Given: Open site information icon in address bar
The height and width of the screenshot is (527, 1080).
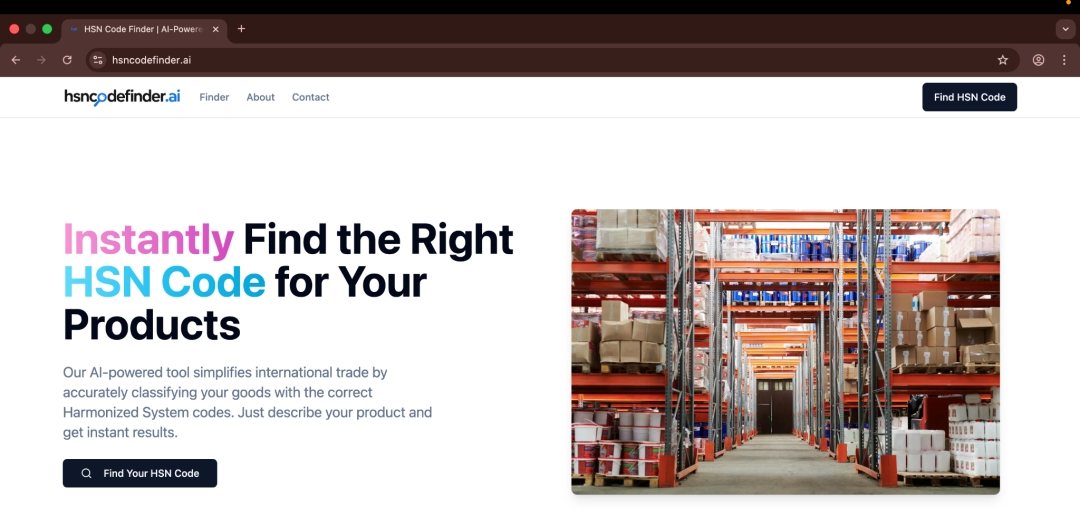Looking at the screenshot, I should [x=98, y=60].
